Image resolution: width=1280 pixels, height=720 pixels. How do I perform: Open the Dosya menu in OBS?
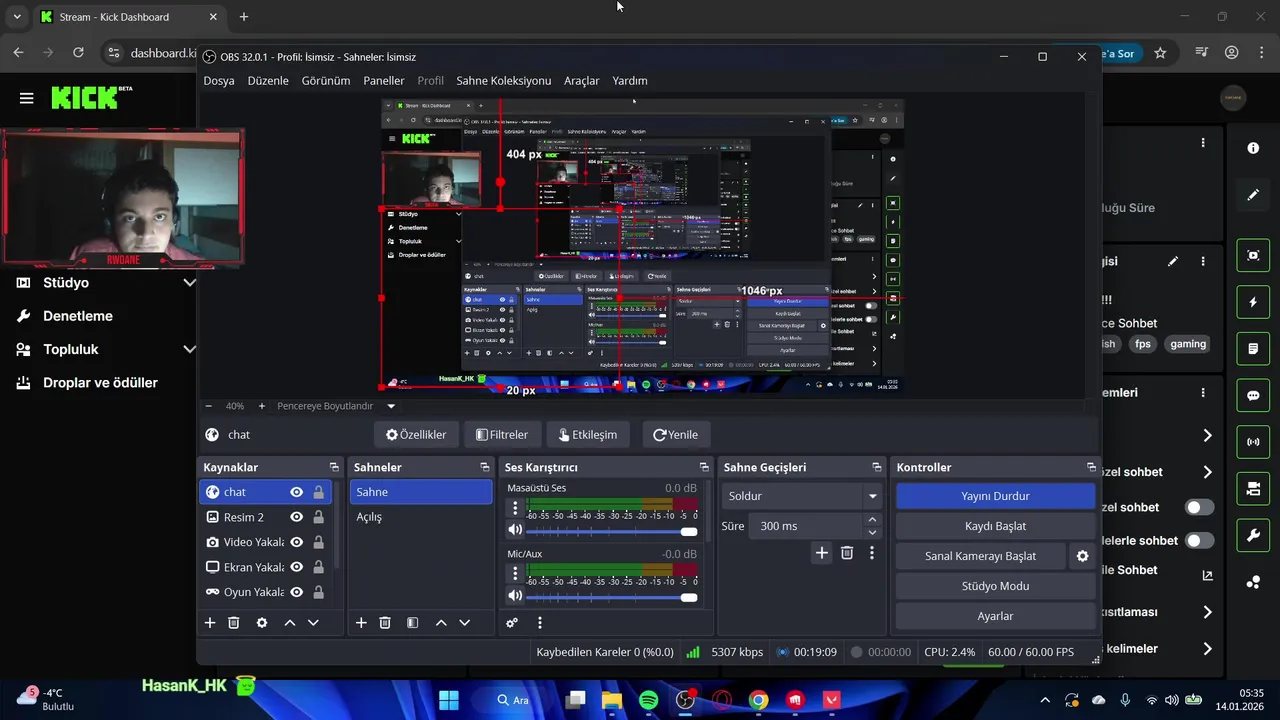tap(219, 81)
